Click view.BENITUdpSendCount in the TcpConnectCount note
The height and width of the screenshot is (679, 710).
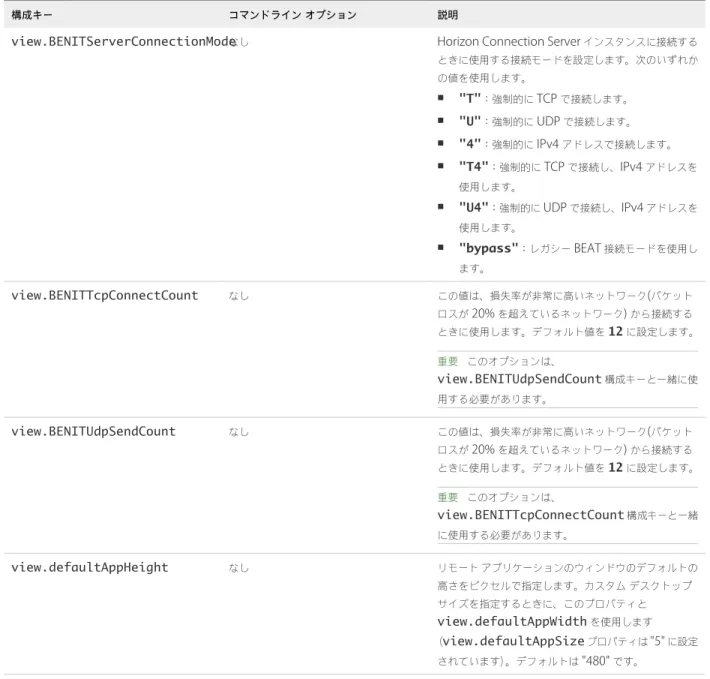(519, 379)
